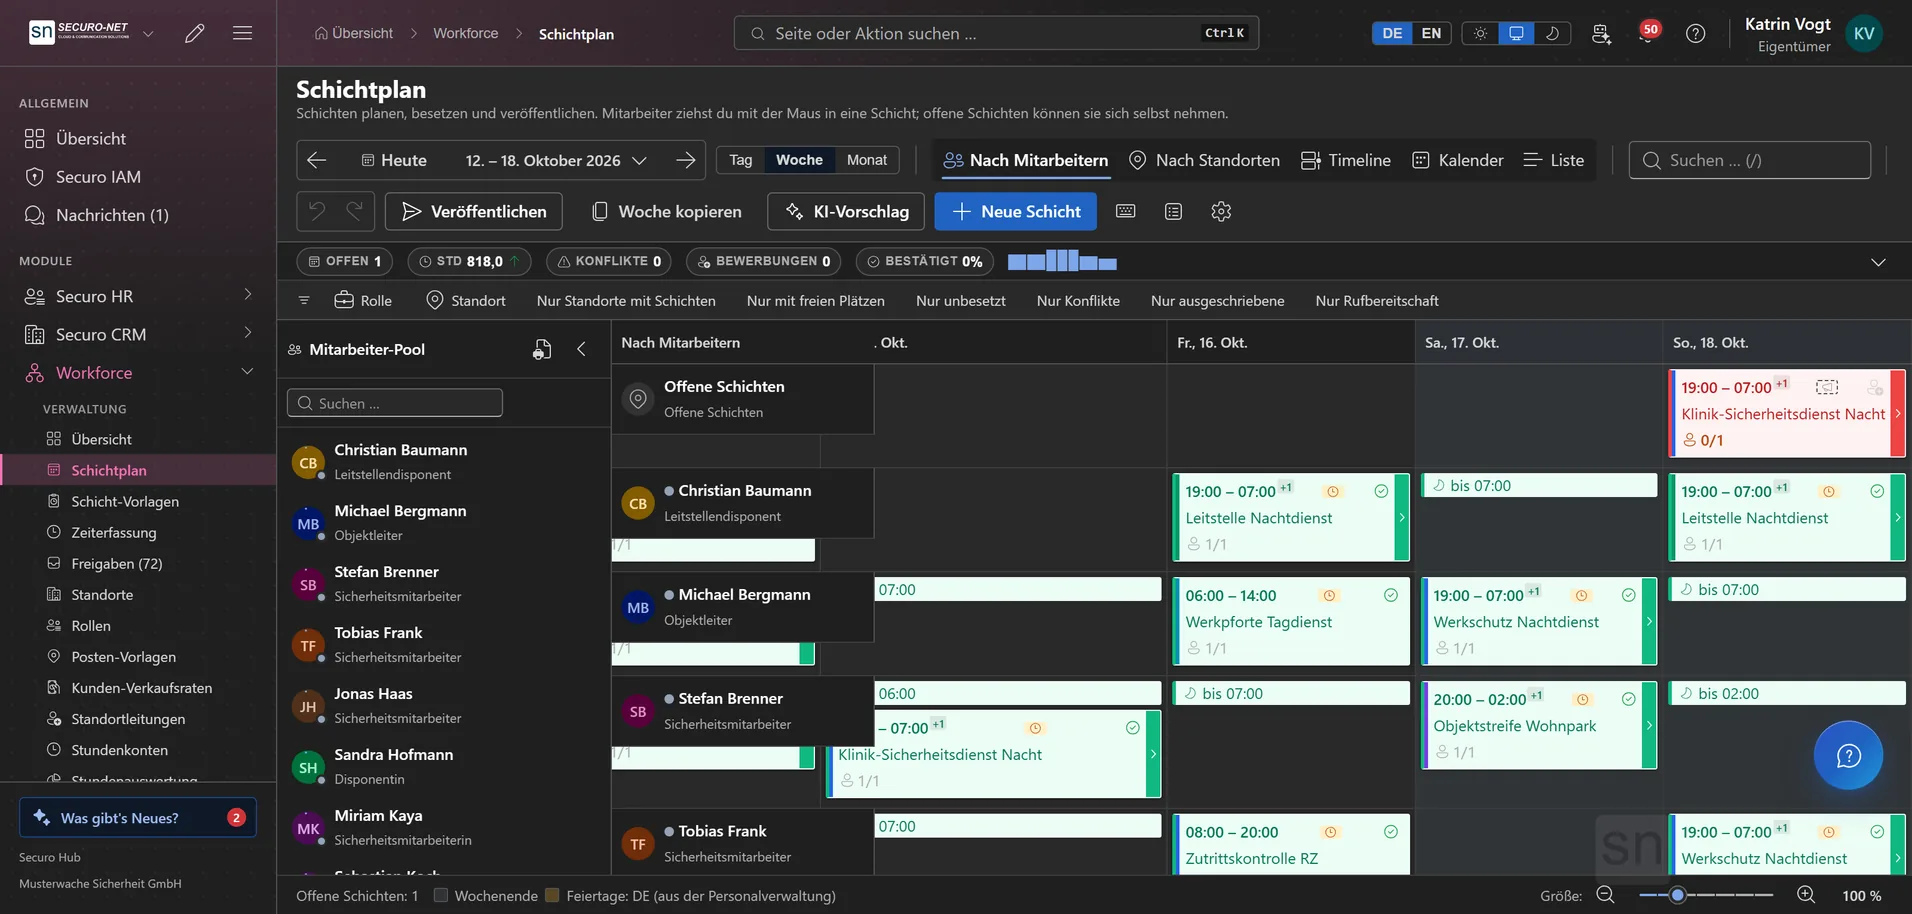Switch to the Kalender view tab
Viewport: 1912px width, 914px height.
tap(1458, 160)
